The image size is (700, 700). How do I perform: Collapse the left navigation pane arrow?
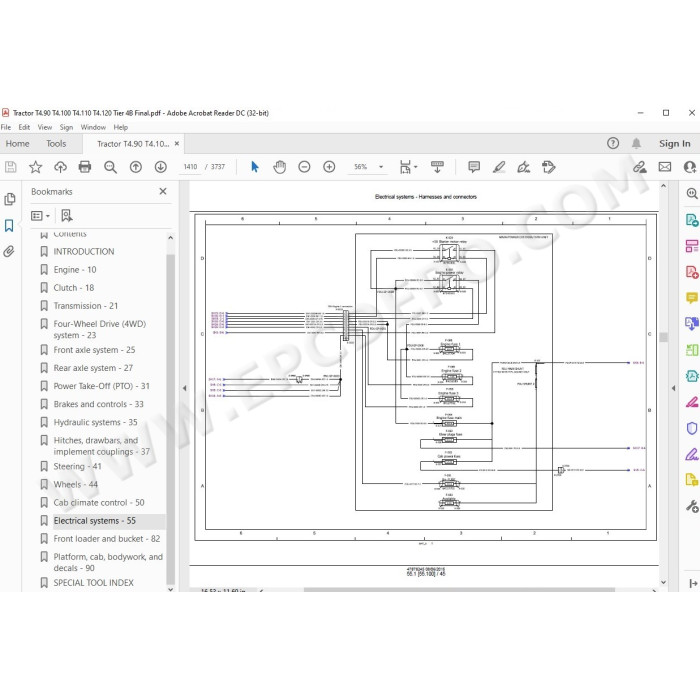(x=184, y=388)
